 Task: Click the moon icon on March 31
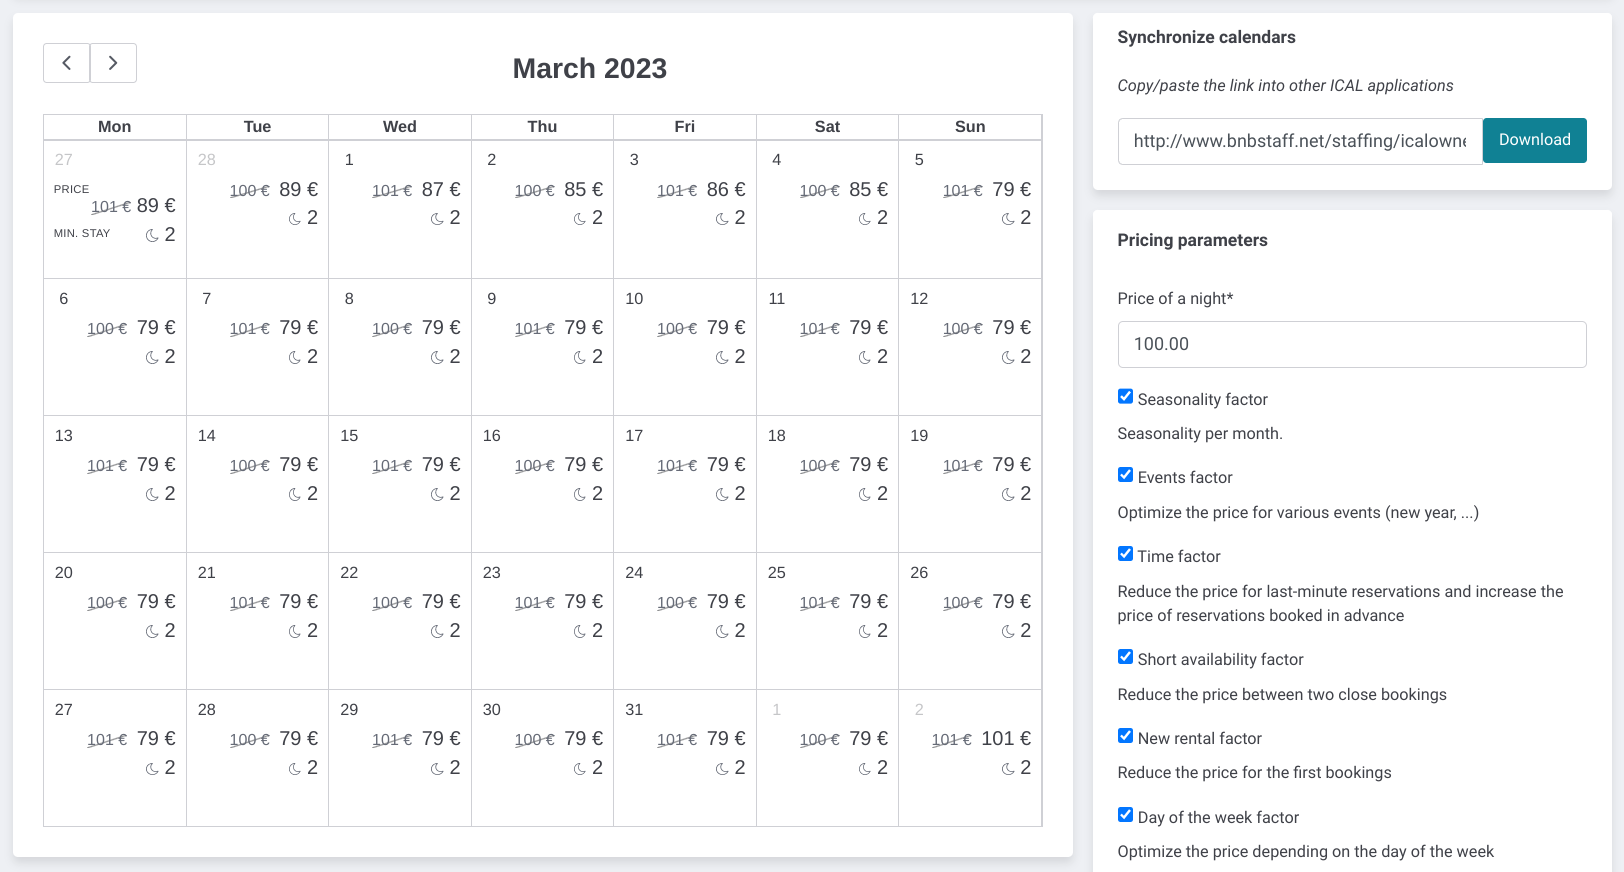point(720,767)
